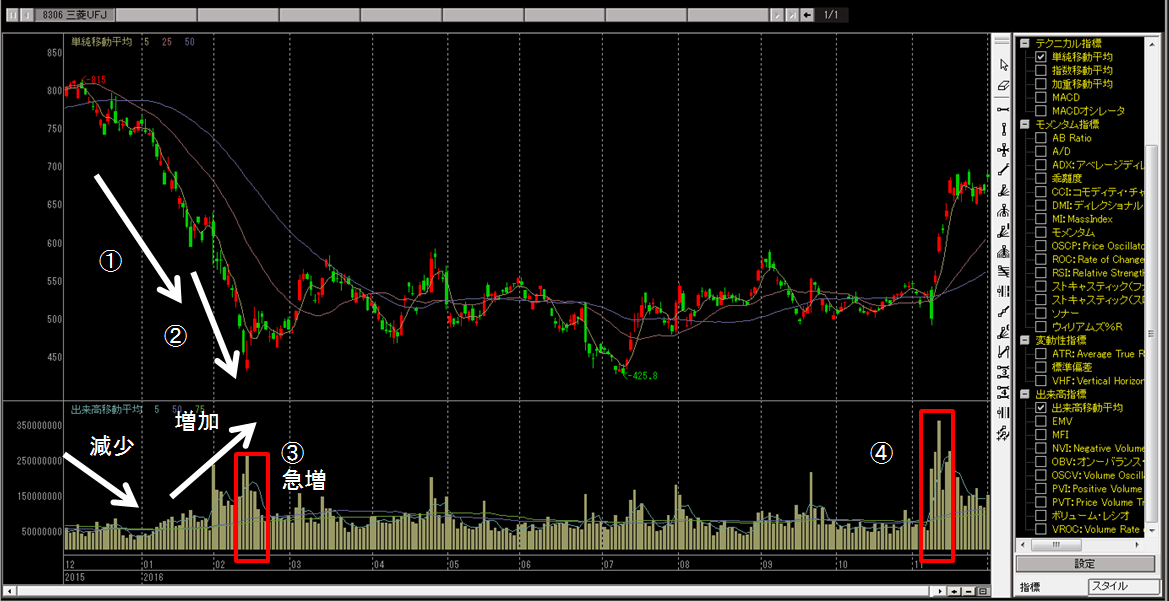Viewport: 1169px width, 601px height.
Task: Collapse the モメンタム指標 tree group
Action: coord(1024,125)
